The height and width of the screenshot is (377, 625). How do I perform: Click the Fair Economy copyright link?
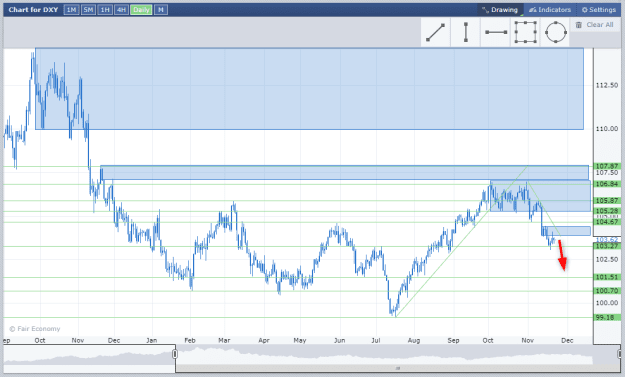35,329
